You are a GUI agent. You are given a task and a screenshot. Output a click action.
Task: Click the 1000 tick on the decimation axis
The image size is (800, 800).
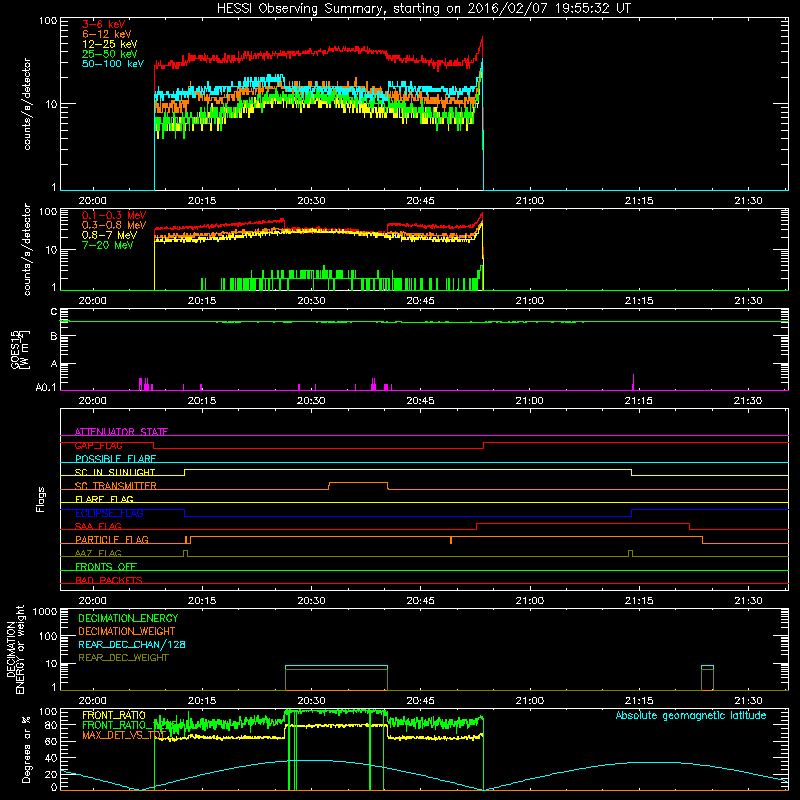coord(45,611)
